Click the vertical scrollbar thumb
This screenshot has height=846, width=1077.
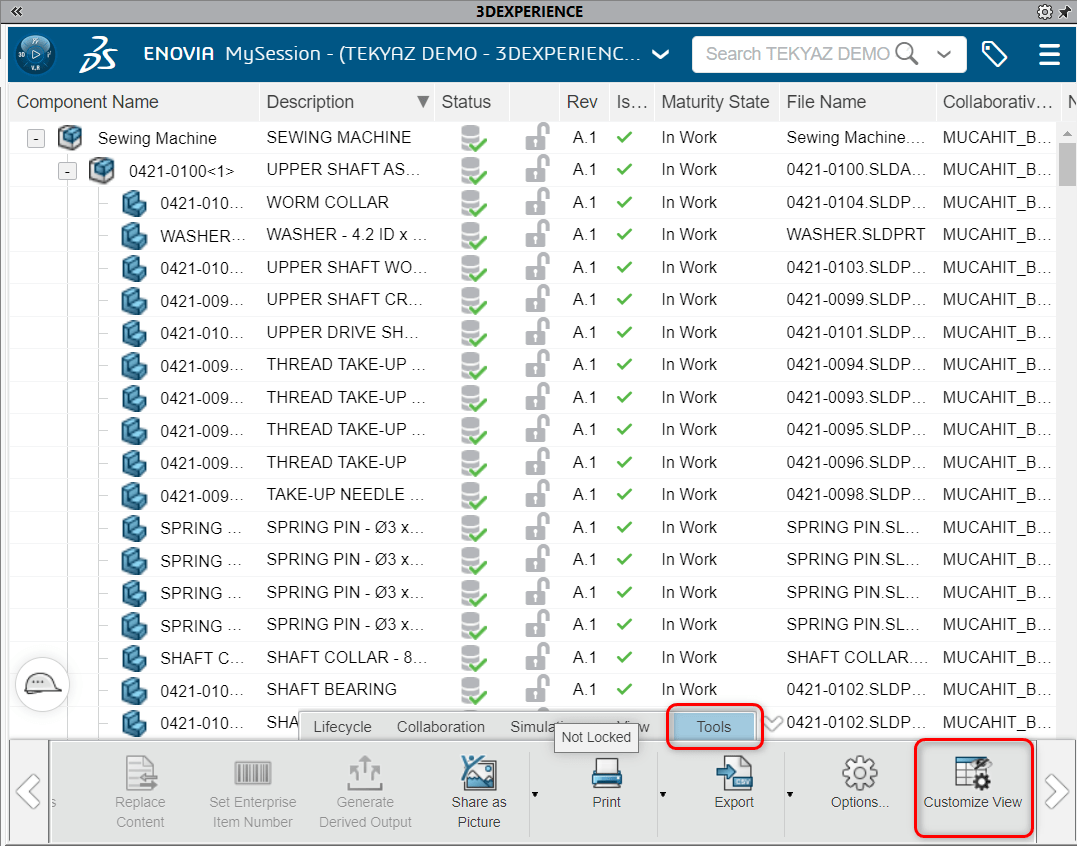click(x=1067, y=163)
